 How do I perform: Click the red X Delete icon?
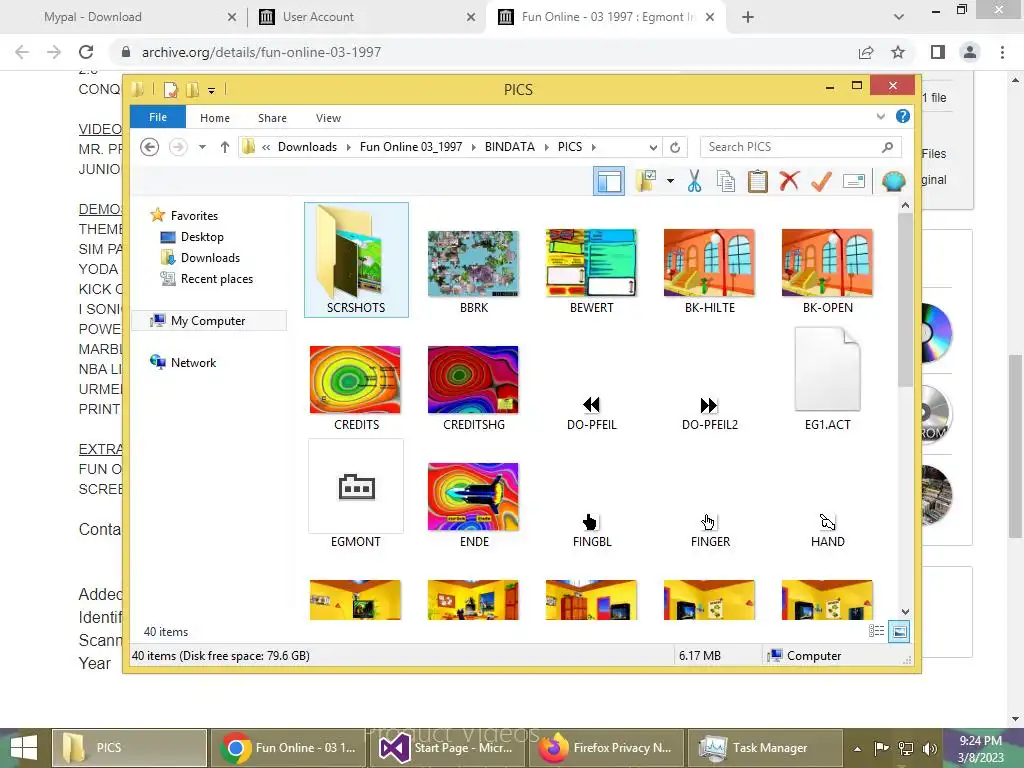click(x=789, y=181)
